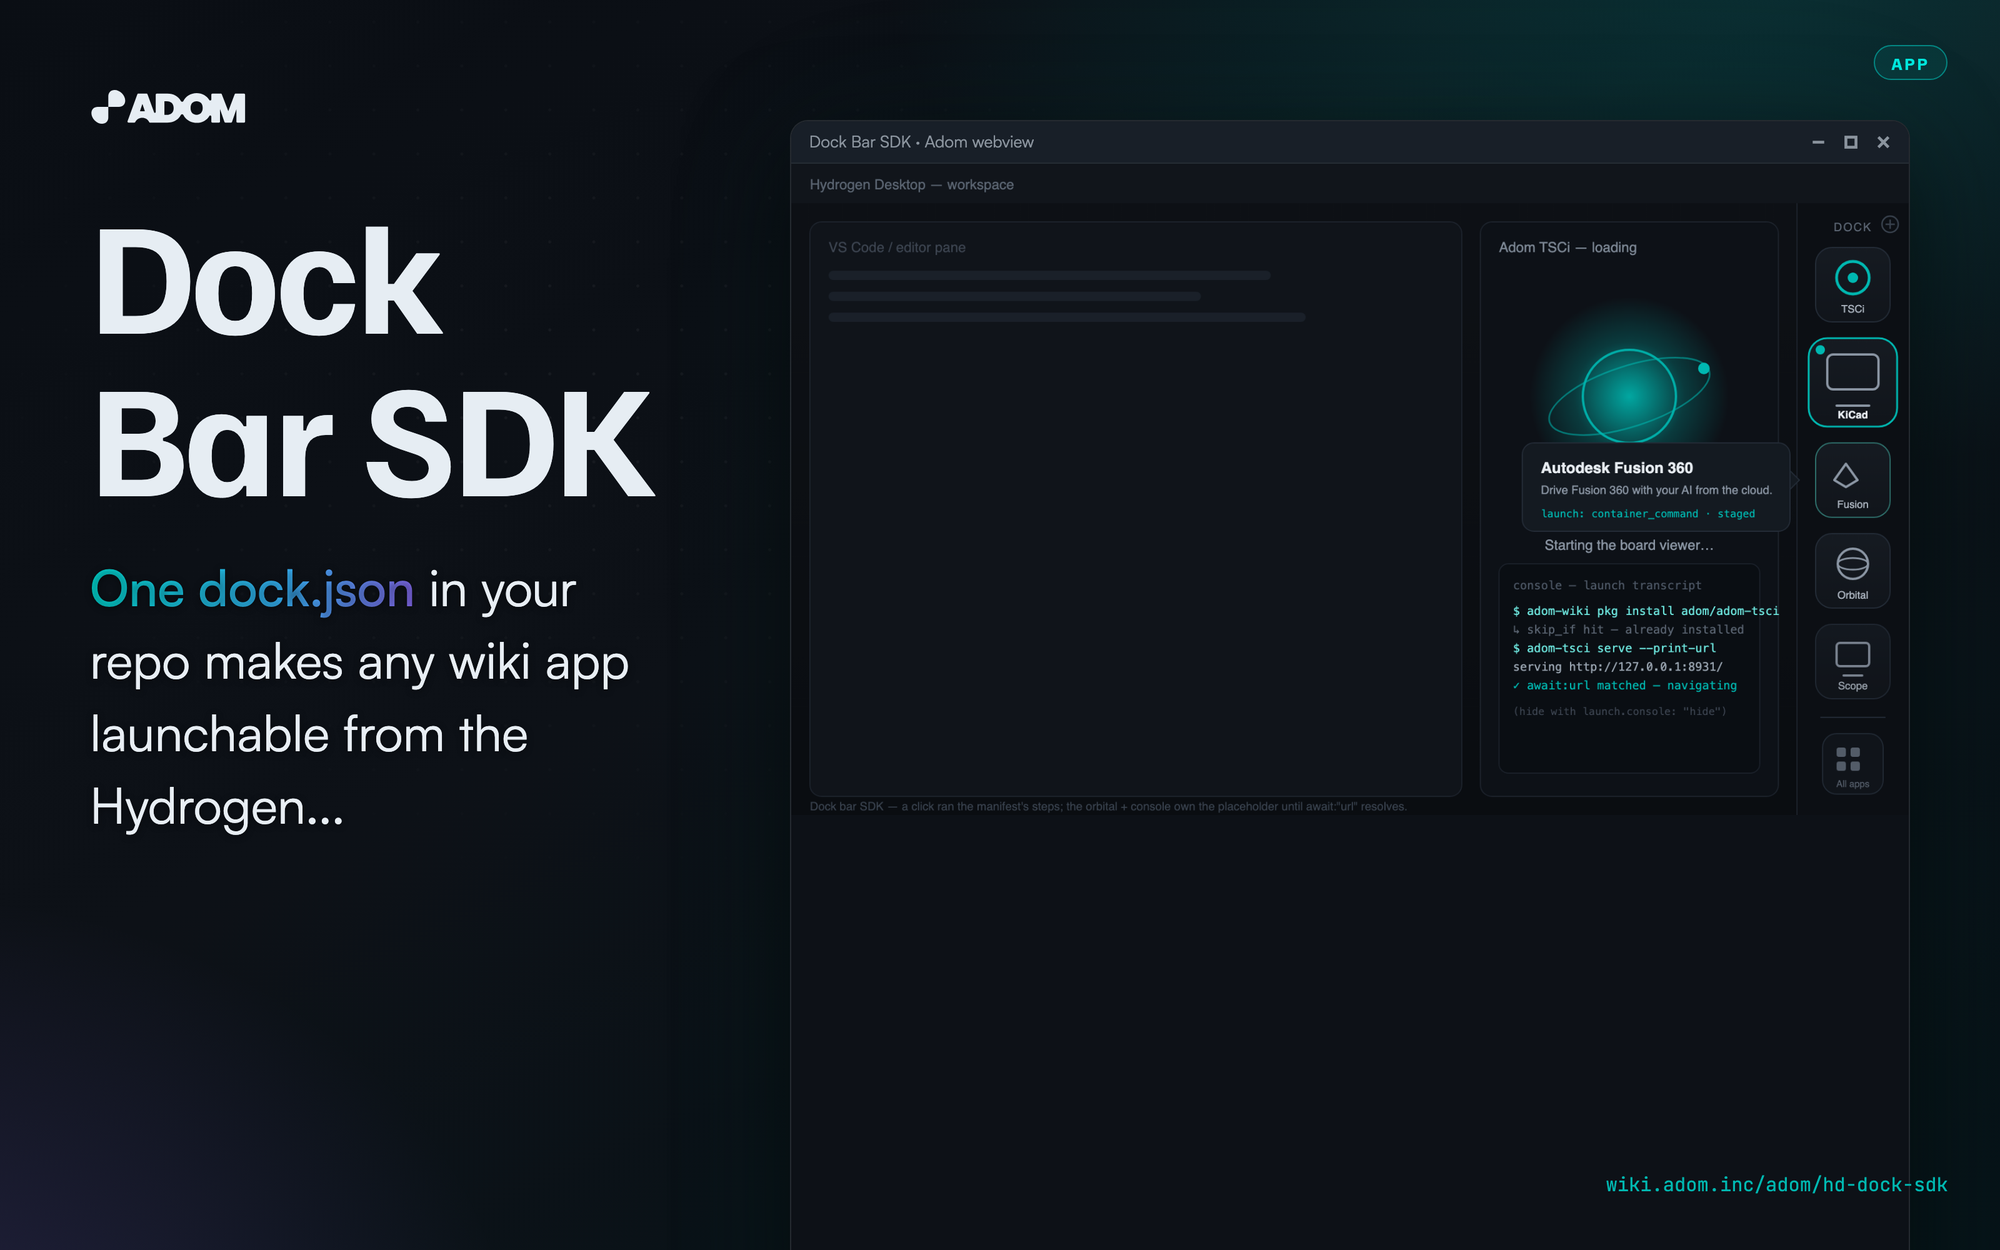Open the wiki.adom.inc/adom/hd-dock-sdk link
The width and height of the screenshot is (2000, 1250).
point(1776,1185)
